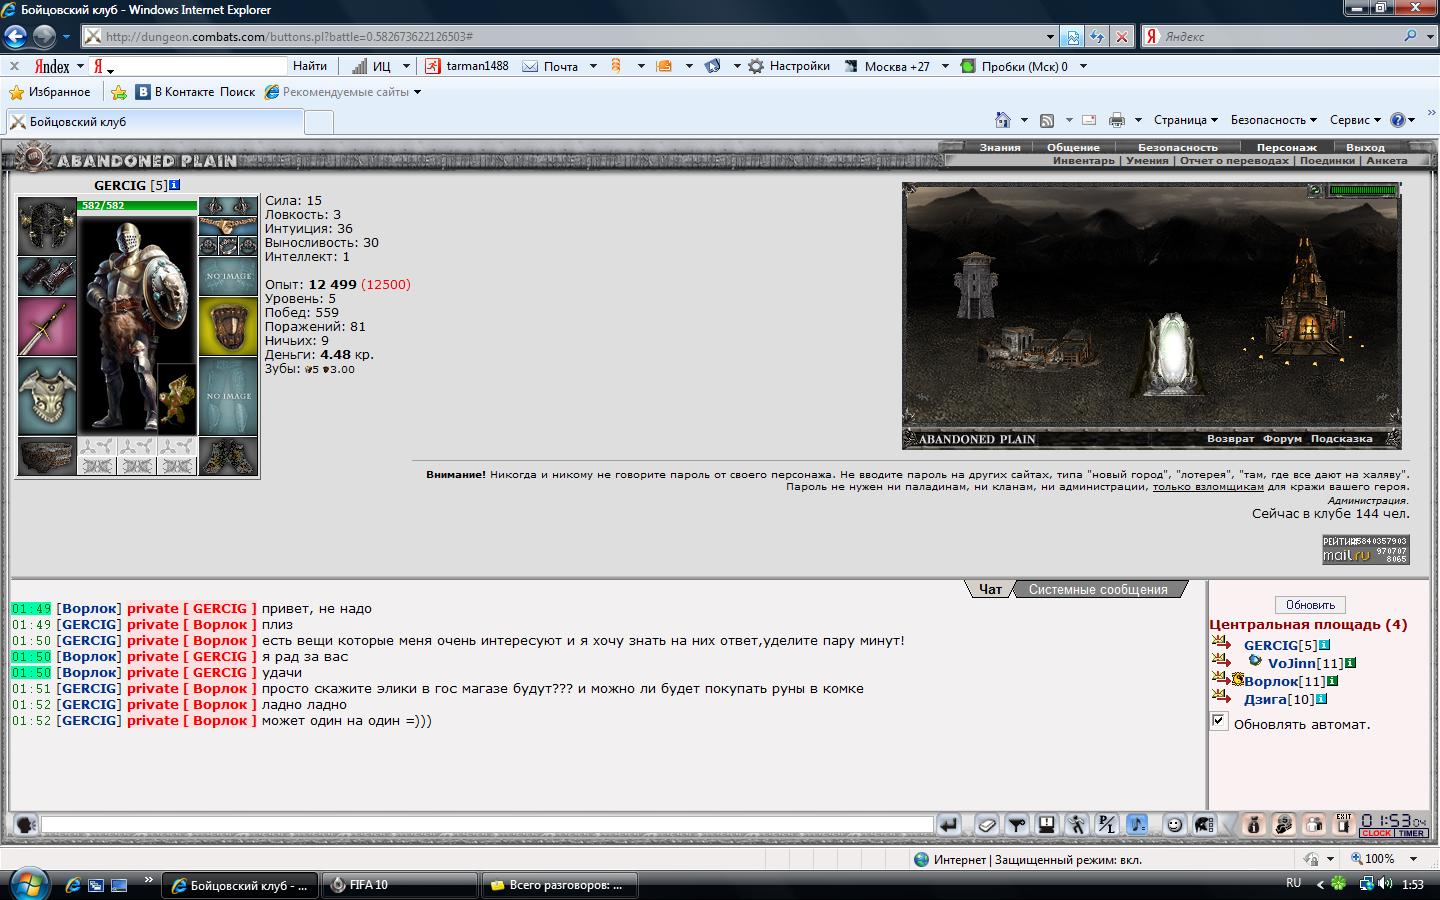Open info icon next to VoJinn[11]
The height and width of the screenshot is (900, 1440).
[1350, 663]
